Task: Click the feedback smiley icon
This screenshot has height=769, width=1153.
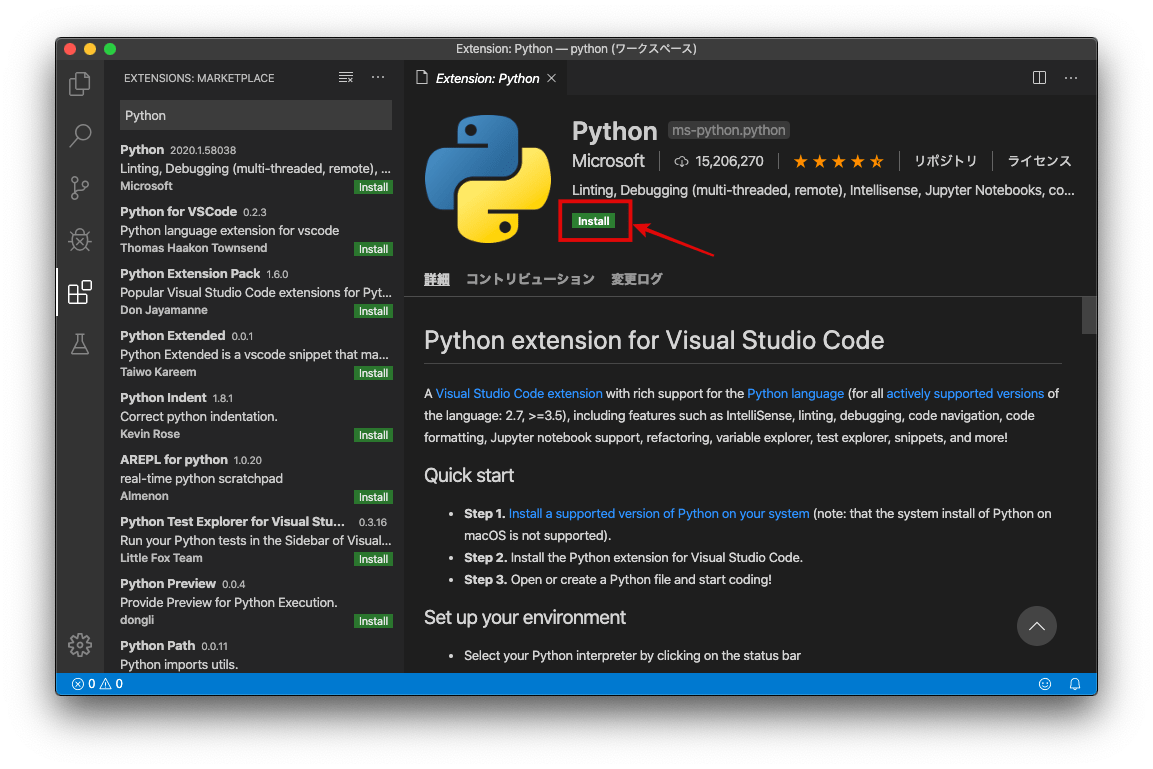Action: coord(1045,683)
